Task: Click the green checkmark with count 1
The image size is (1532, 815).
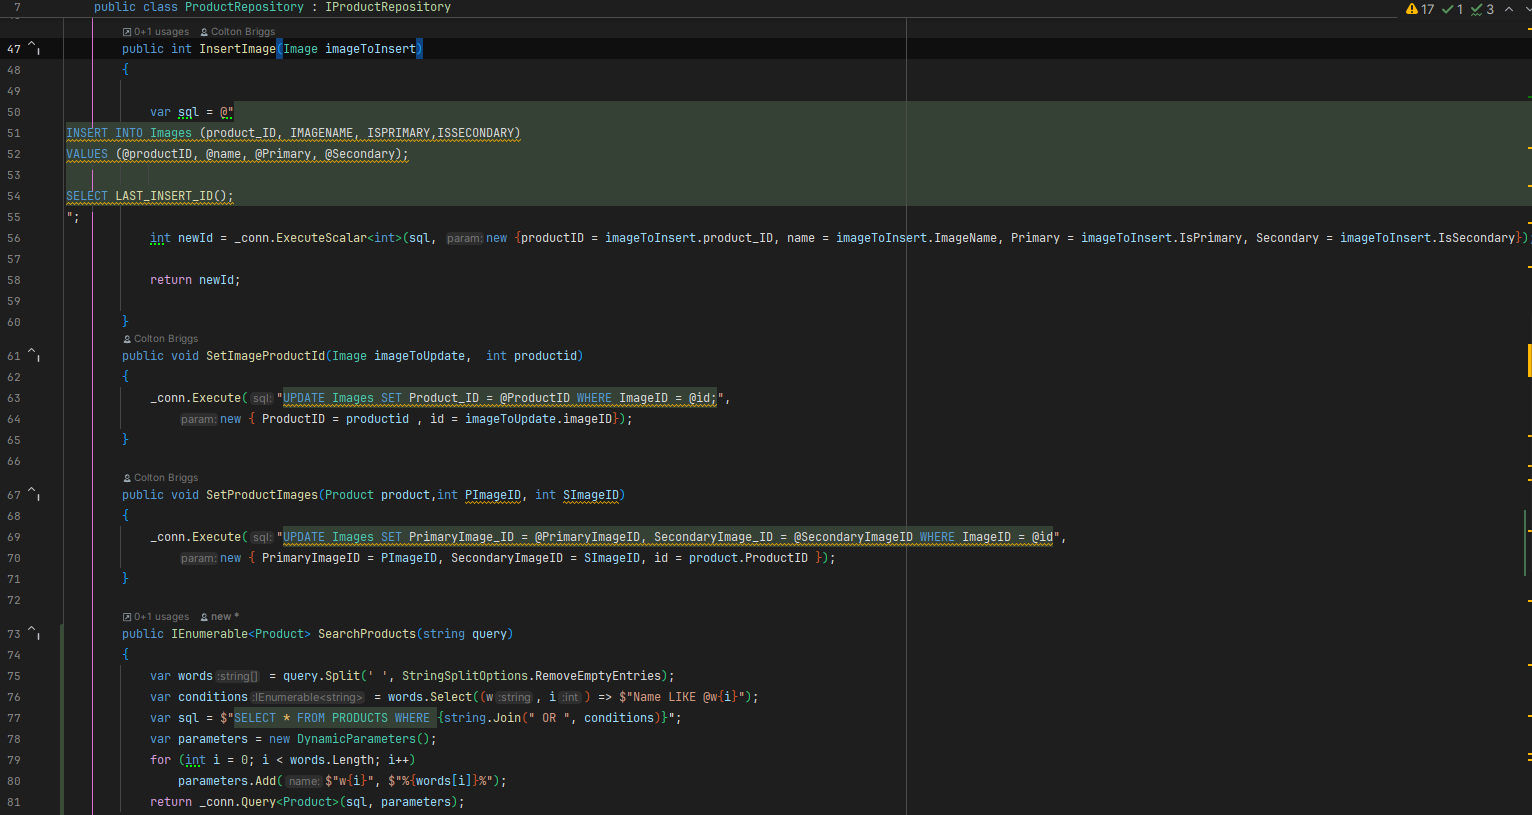Action: (x=1447, y=9)
